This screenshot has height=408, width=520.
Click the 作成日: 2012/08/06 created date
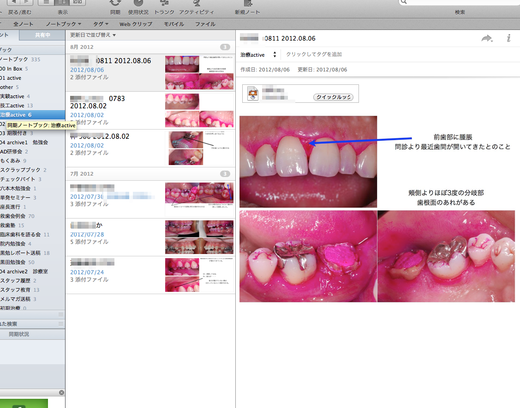point(265,70)
